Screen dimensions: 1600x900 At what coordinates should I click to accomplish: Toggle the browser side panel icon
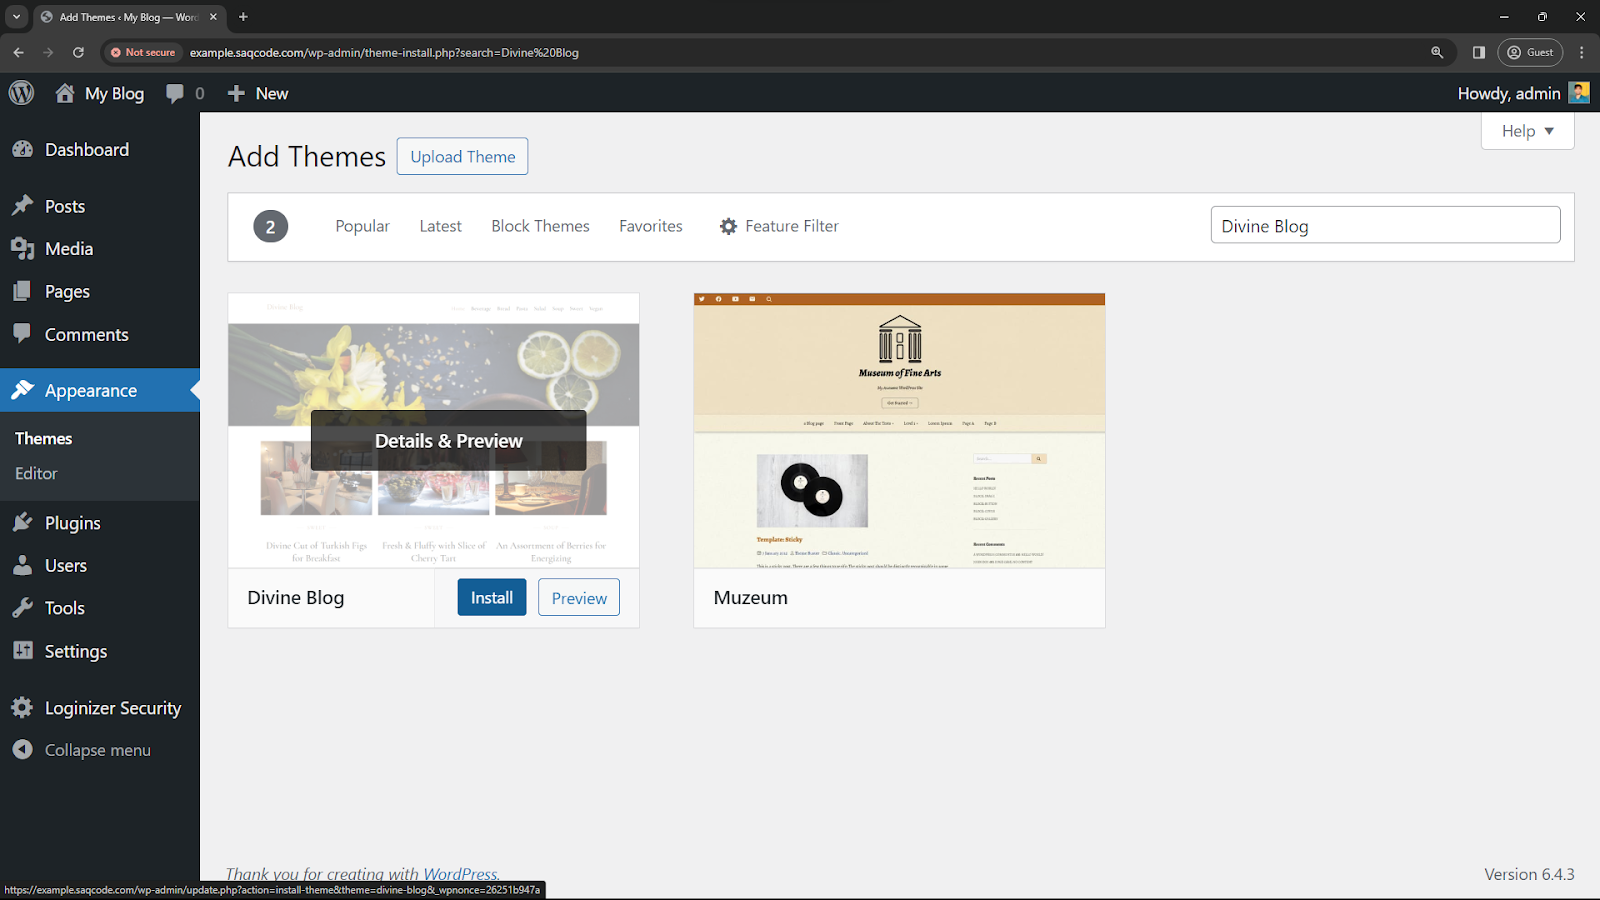(x=1479, y=52)
